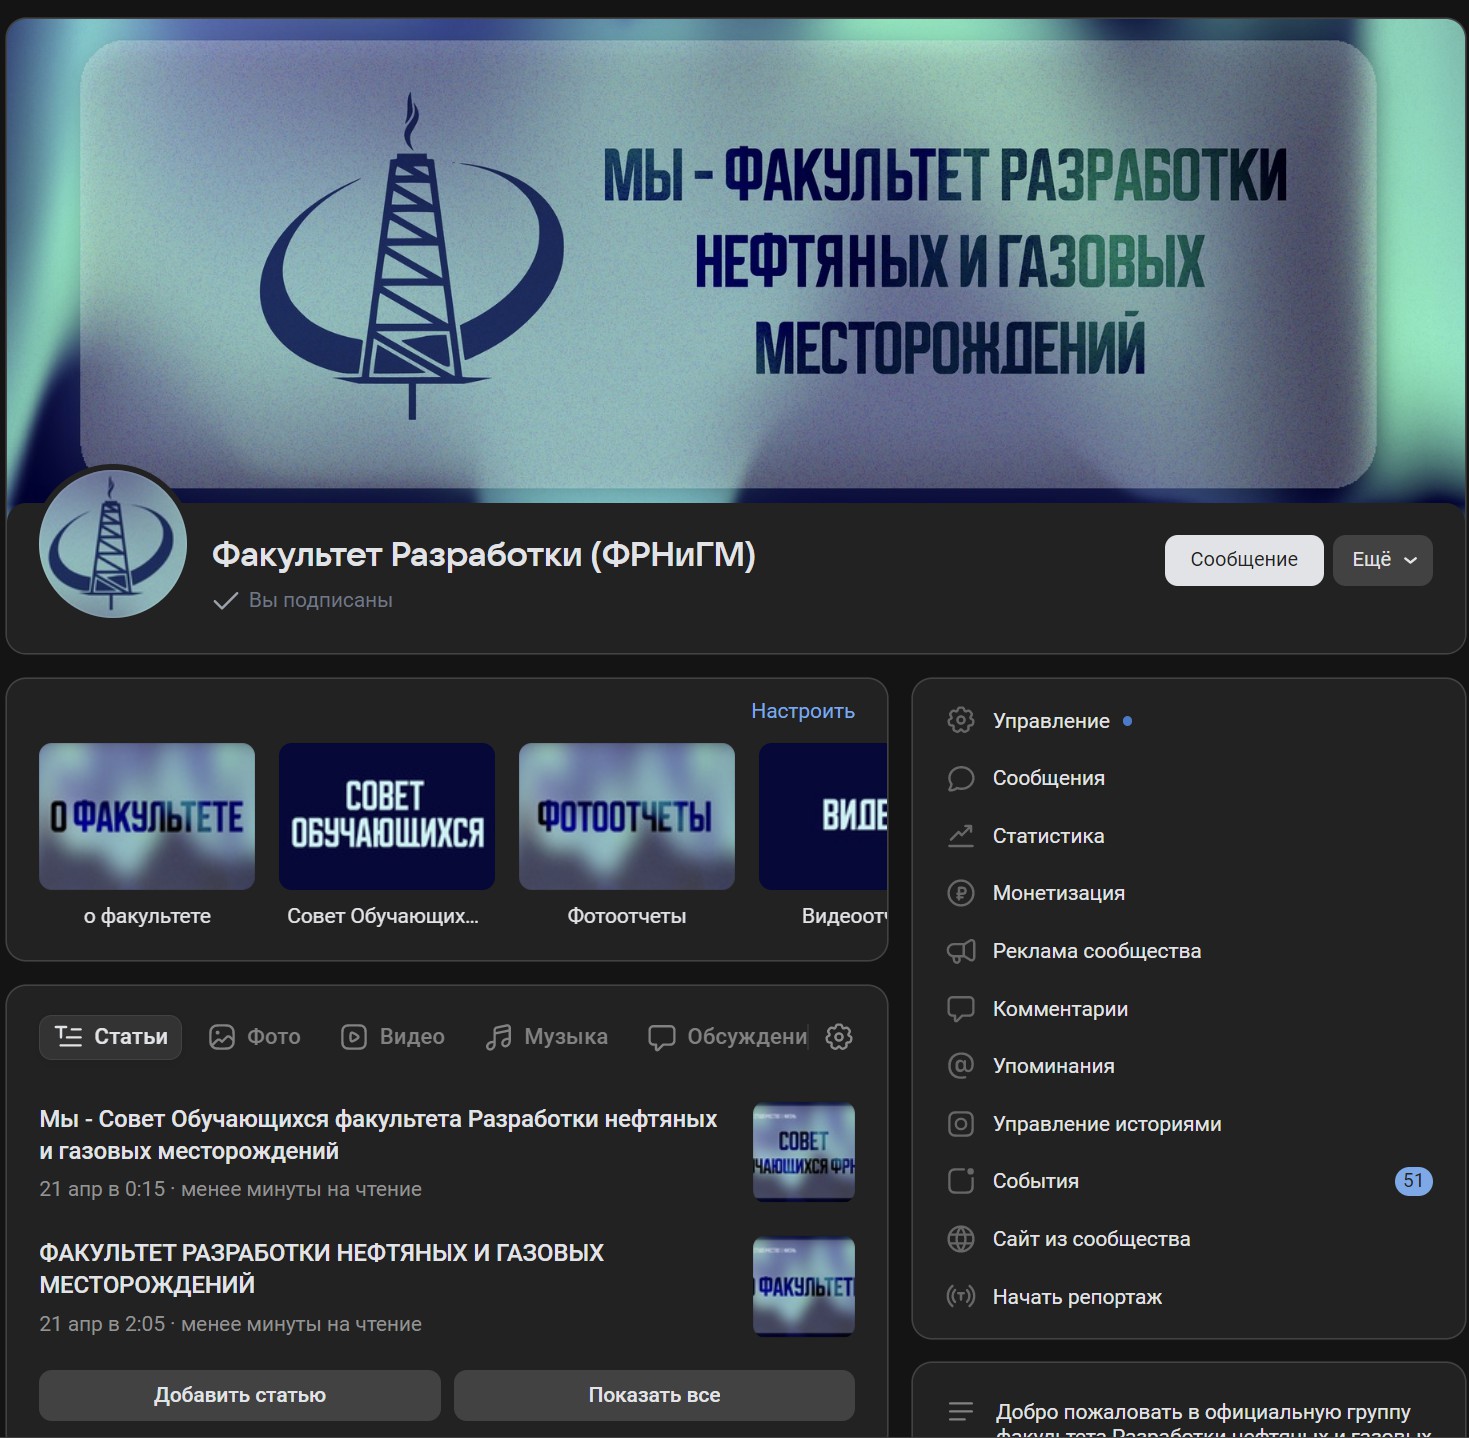The width and height of the screenshot is (1469, 1438).
Task: Click the о факультете caption text
Action: coord(147,916)
